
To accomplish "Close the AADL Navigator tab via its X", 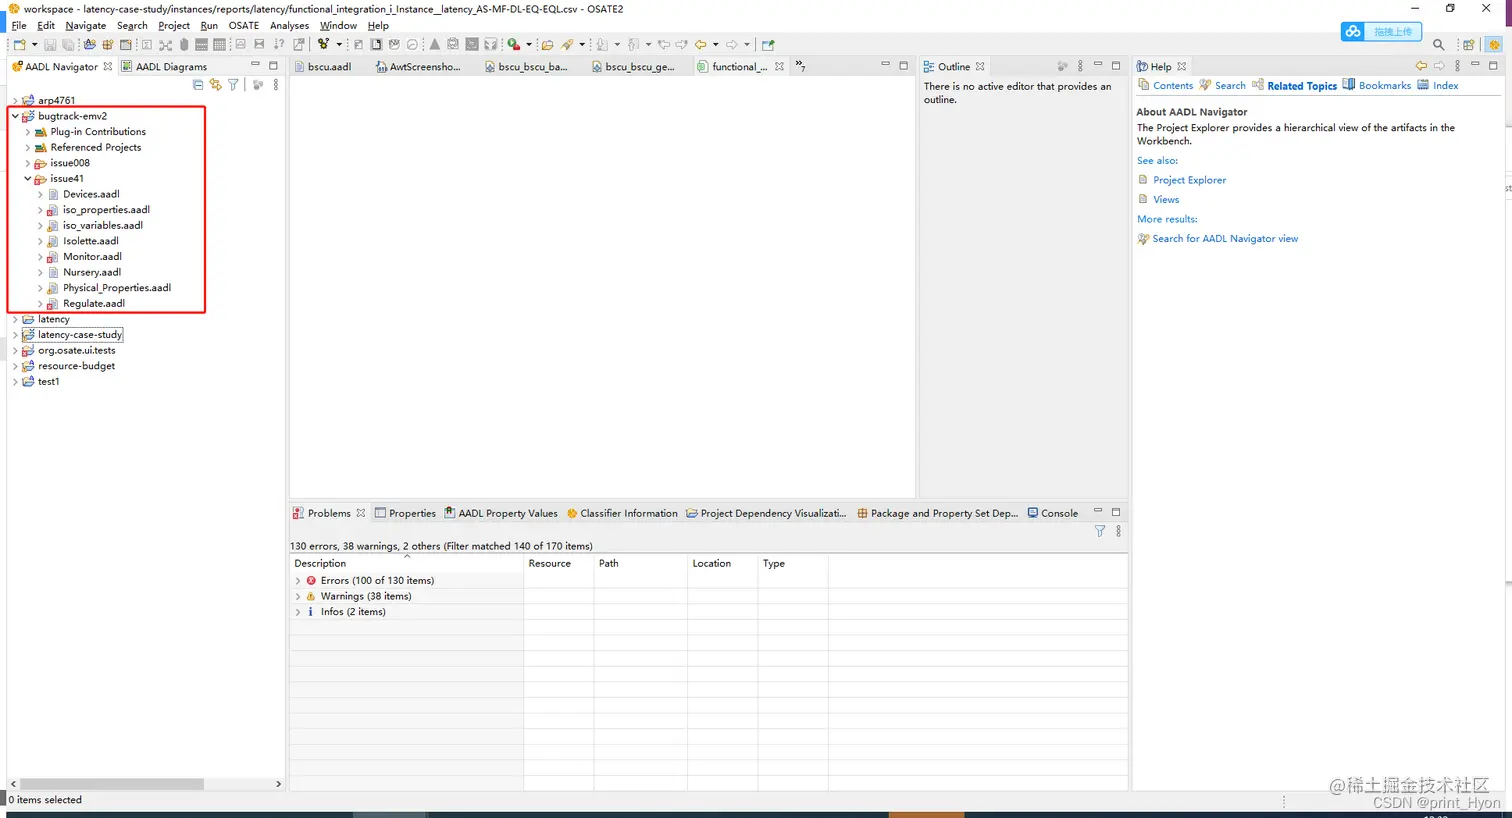I will 108,66.
